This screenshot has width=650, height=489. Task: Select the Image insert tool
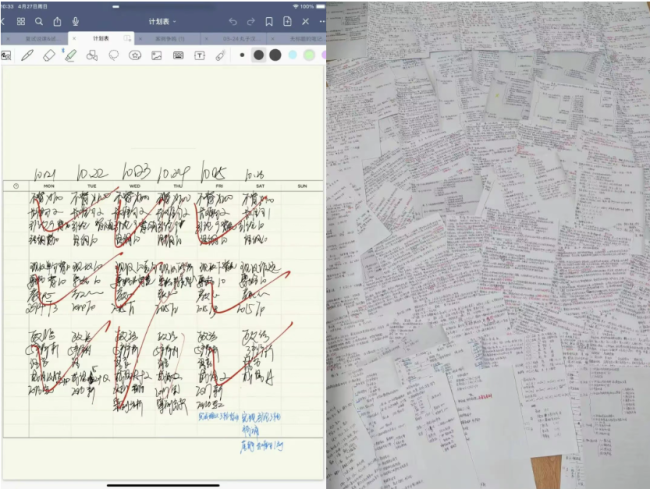pyautogui.click(x=156, y=56)
